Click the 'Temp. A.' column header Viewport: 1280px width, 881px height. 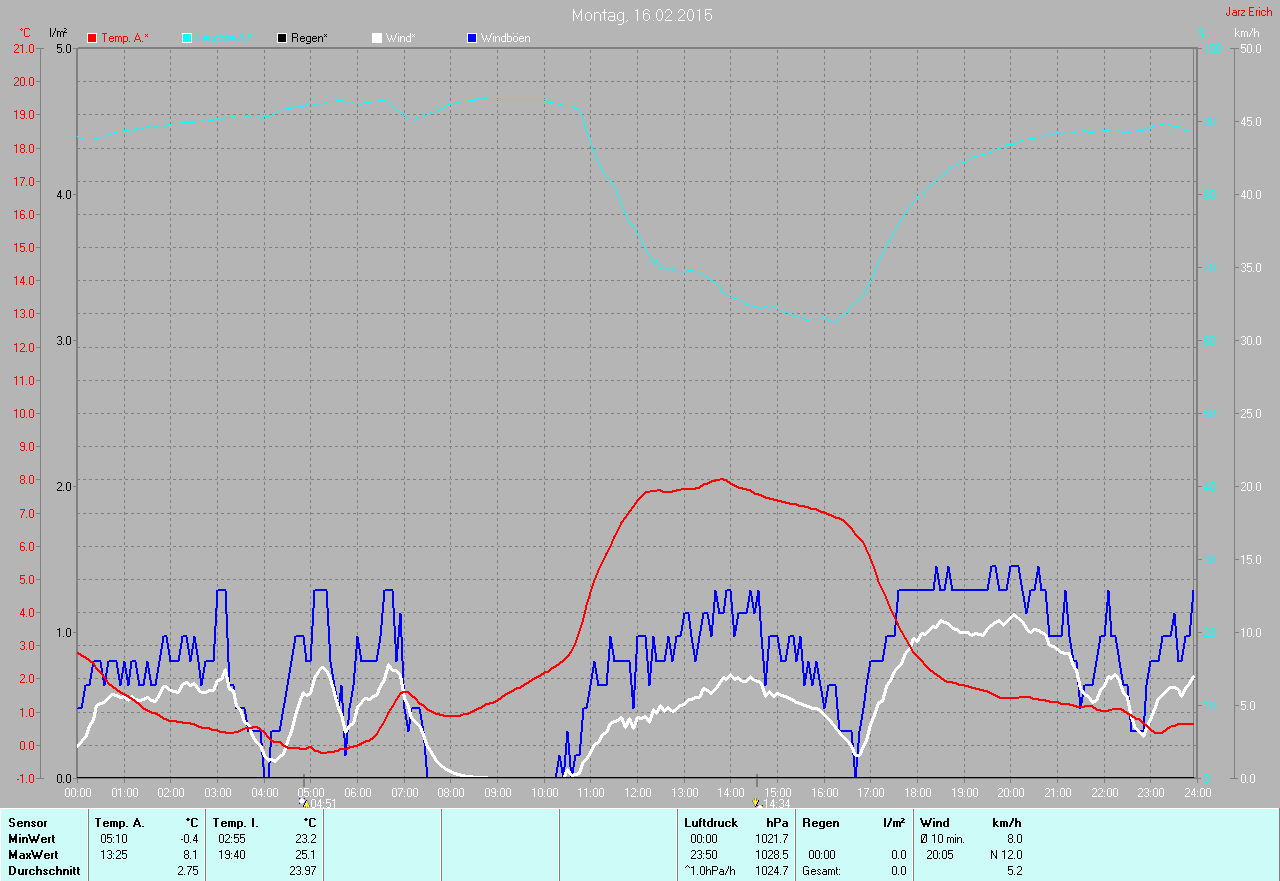click(x=120, y=823)
